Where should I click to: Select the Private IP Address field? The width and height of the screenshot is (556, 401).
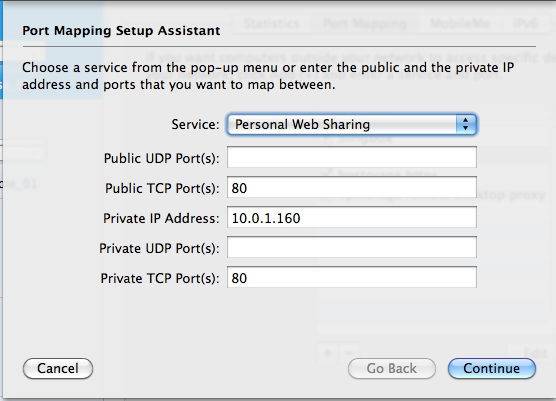point(352,217)
